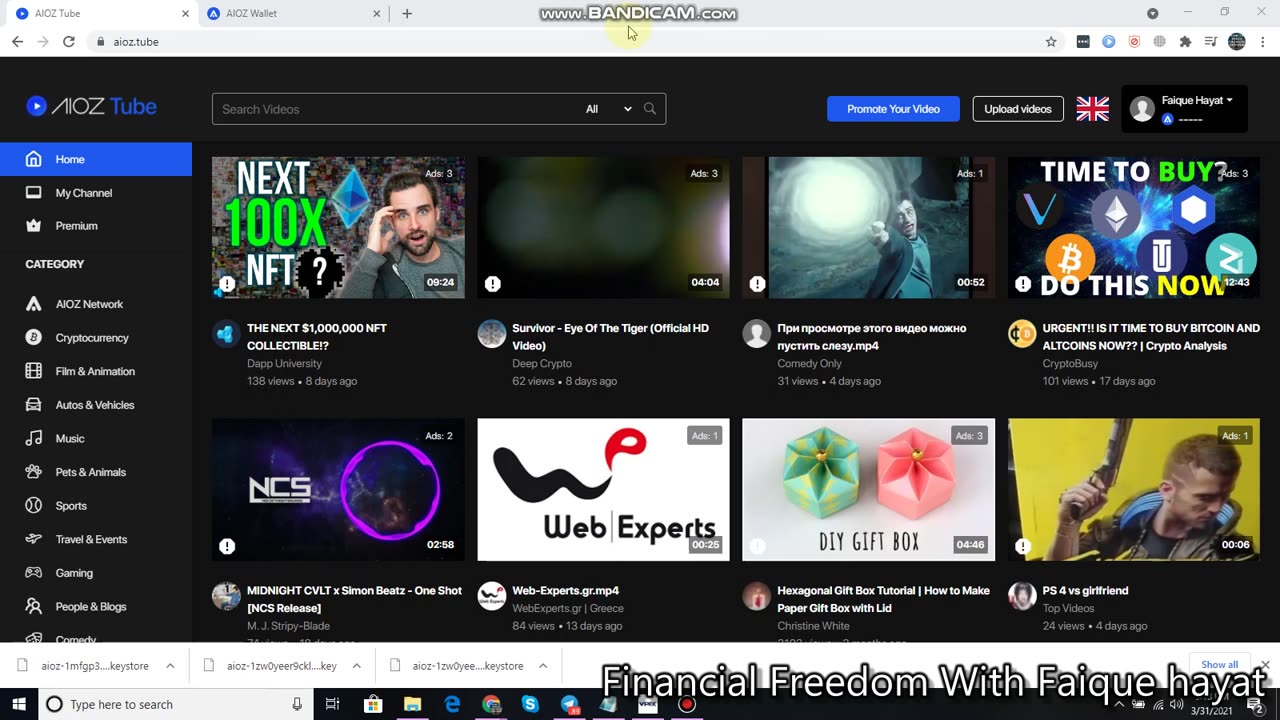Select the Film & Animation icon

34,371
